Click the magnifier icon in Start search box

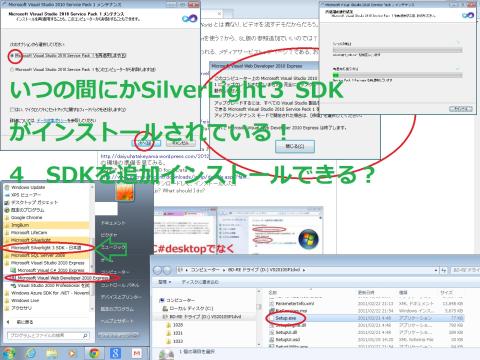coord(85,335)
